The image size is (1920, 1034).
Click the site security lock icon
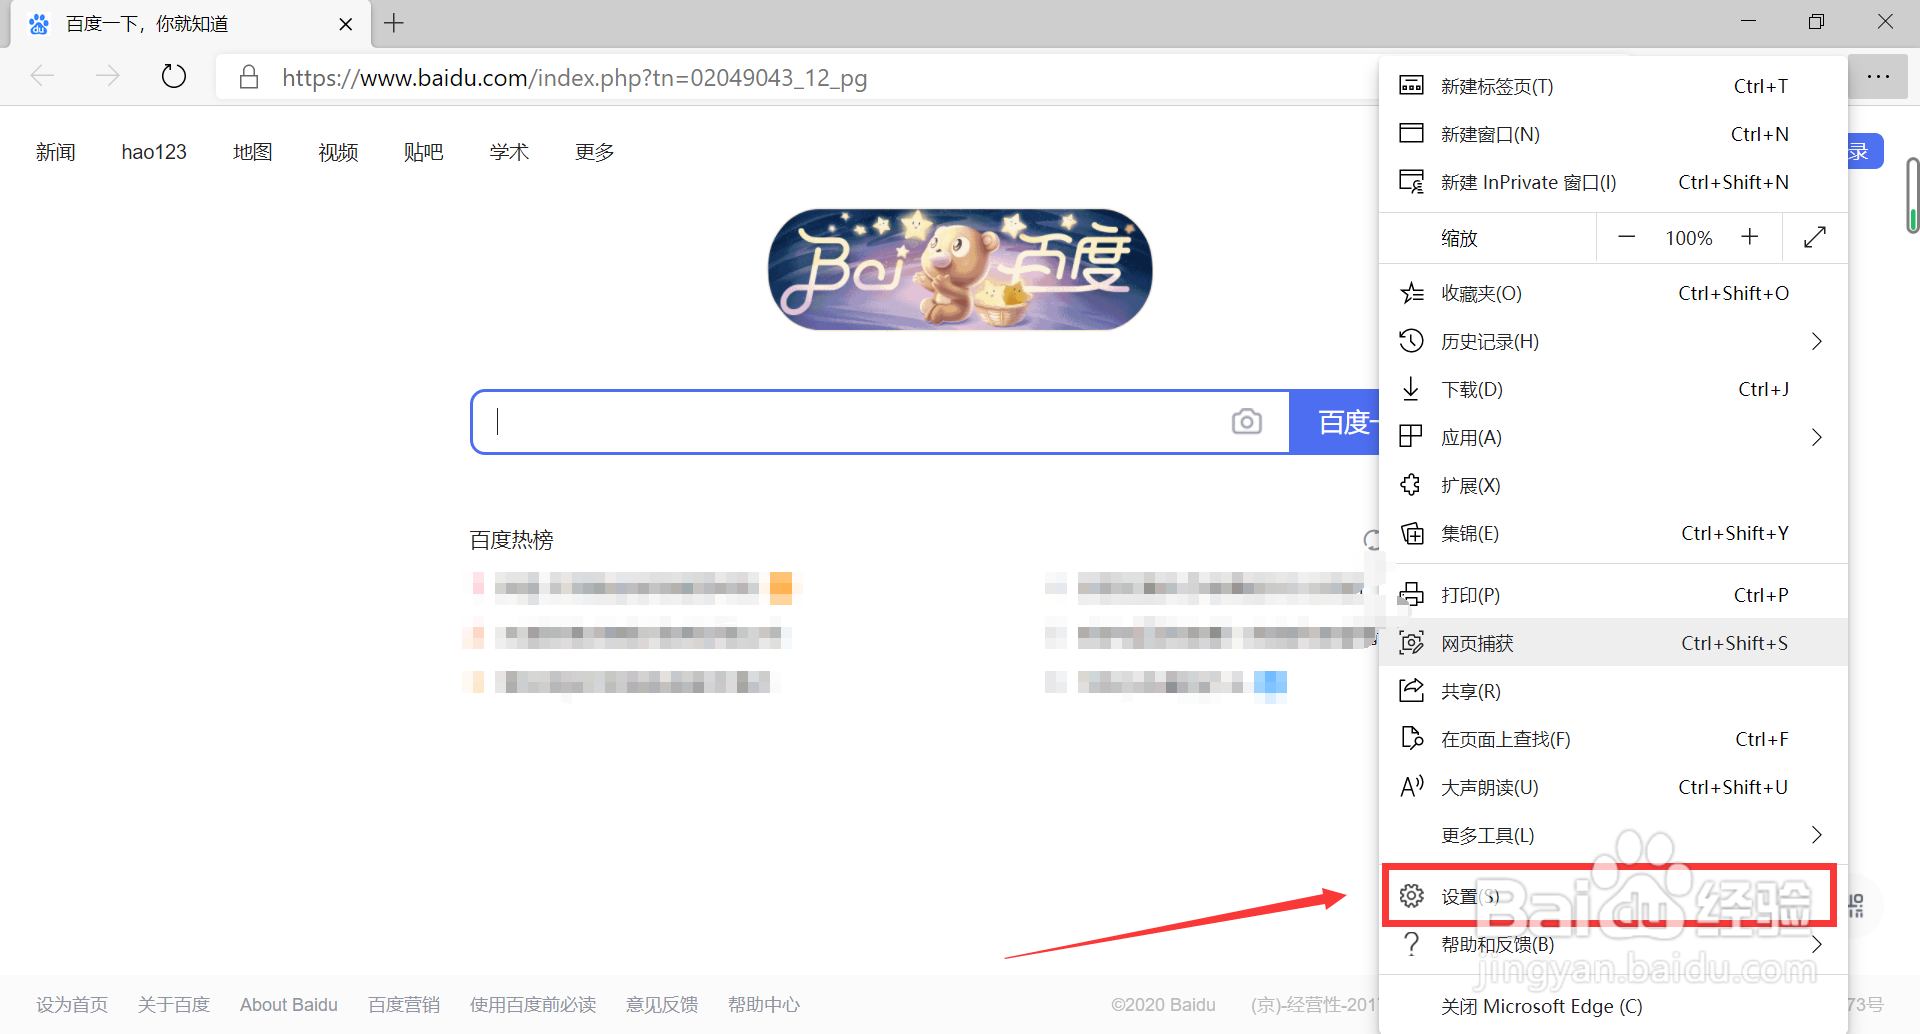pos(249,77)
